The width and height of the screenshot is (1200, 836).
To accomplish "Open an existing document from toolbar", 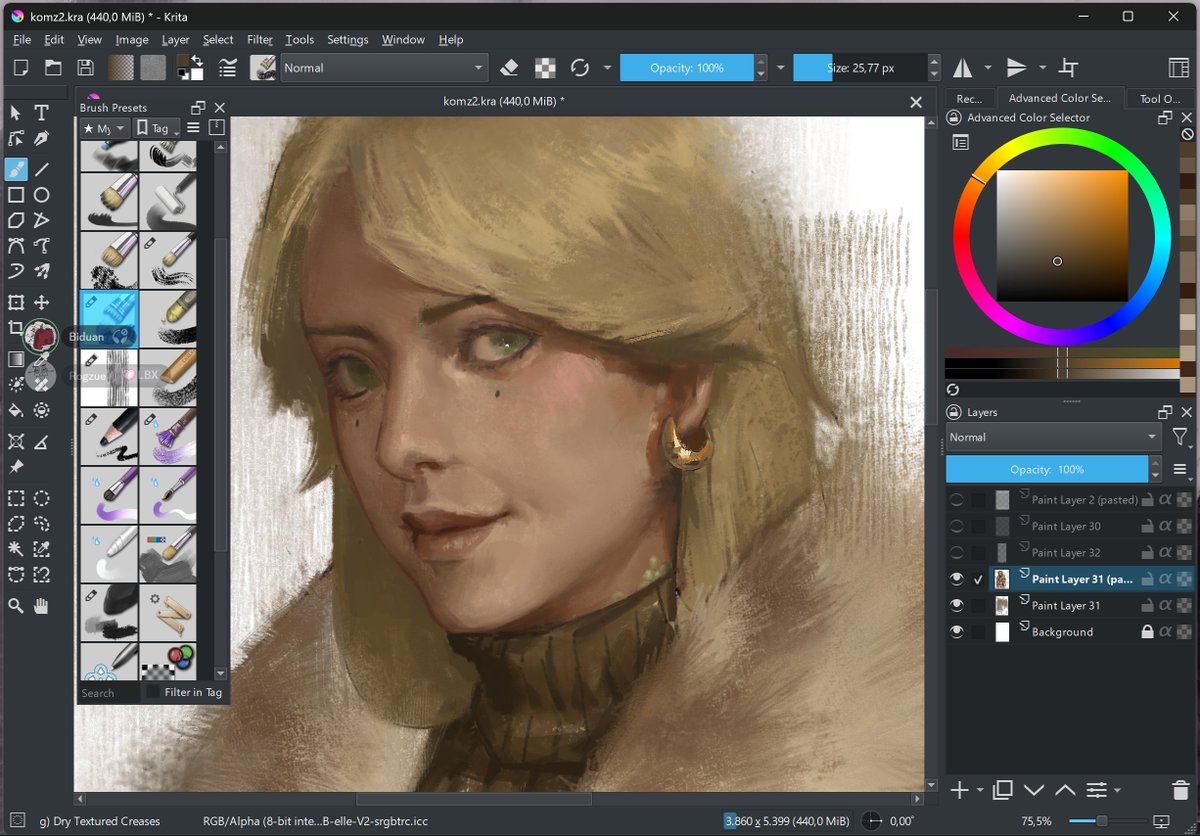I will click(53, 68).
